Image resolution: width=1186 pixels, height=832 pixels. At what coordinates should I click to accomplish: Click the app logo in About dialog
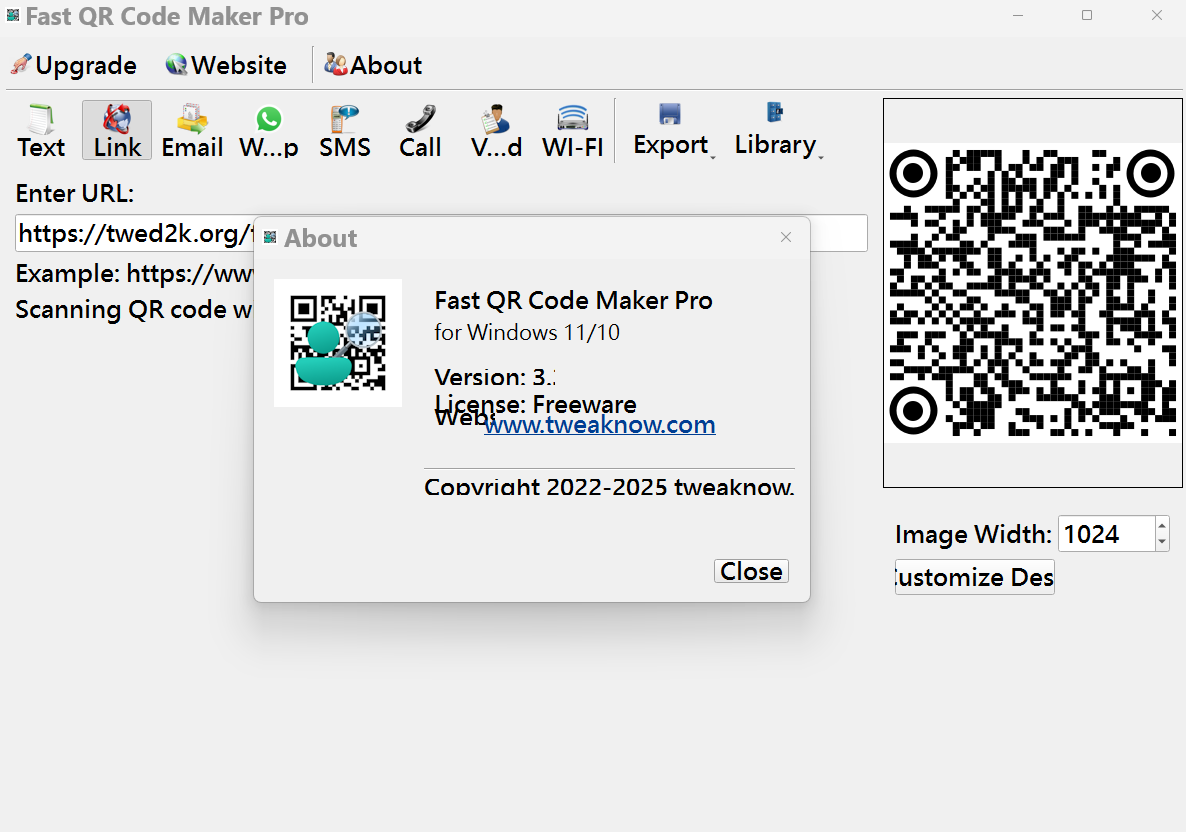point(338,343)
